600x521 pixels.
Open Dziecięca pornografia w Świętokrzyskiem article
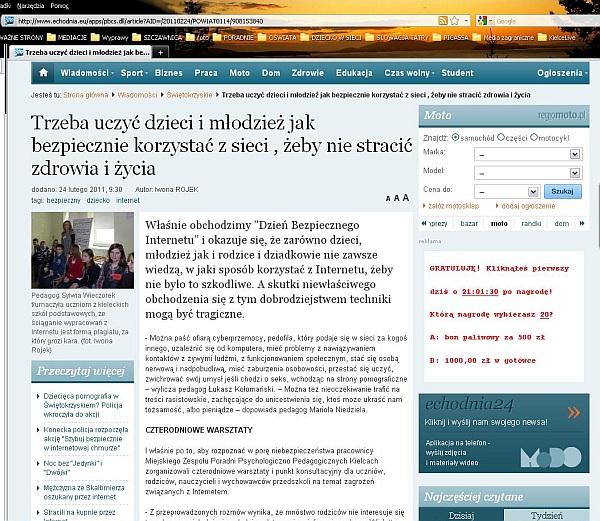[83, 405]
